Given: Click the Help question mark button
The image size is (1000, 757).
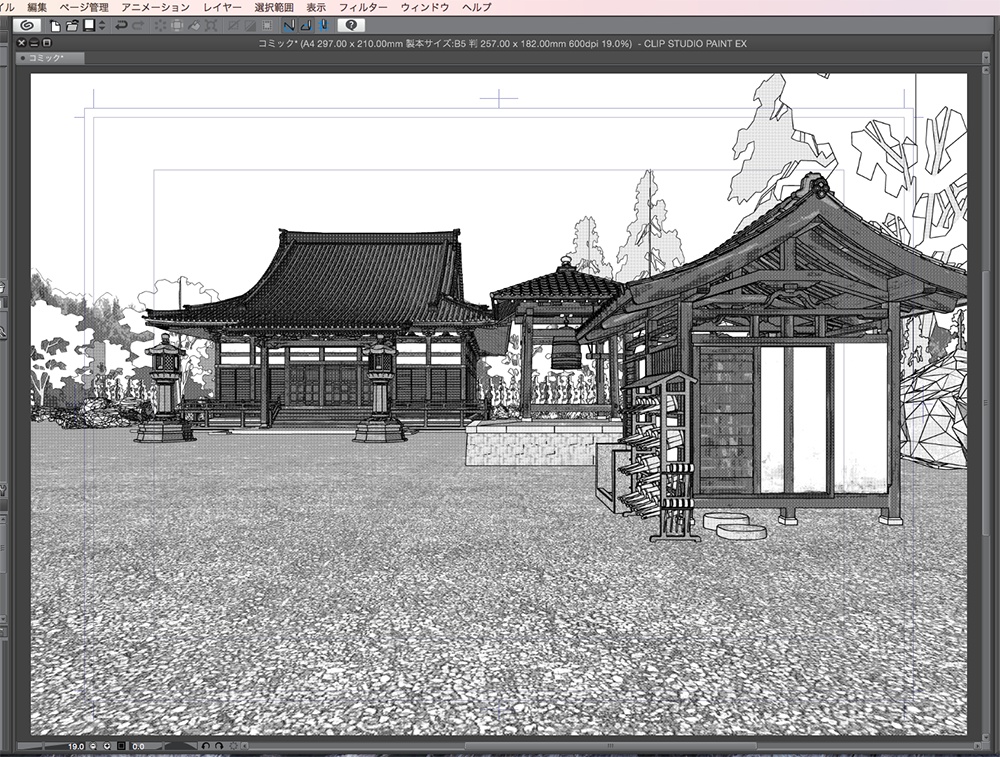Looking at the screenshot, I should pyautogui.click(x=352, y=26).
